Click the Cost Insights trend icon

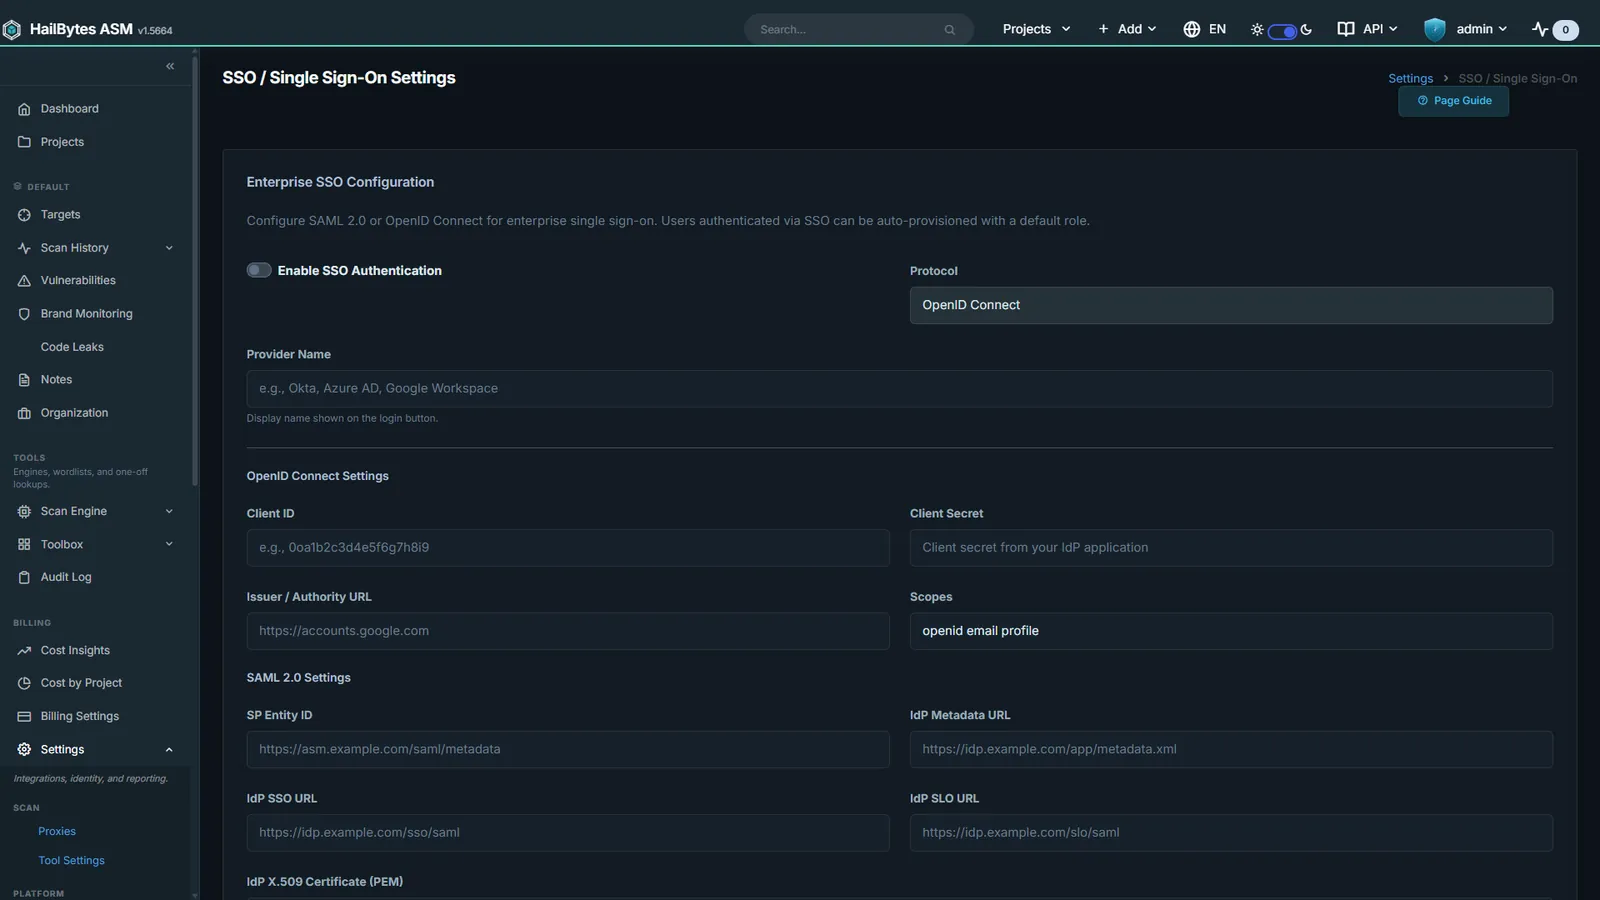pyautogui.click(x=24, y=650)
